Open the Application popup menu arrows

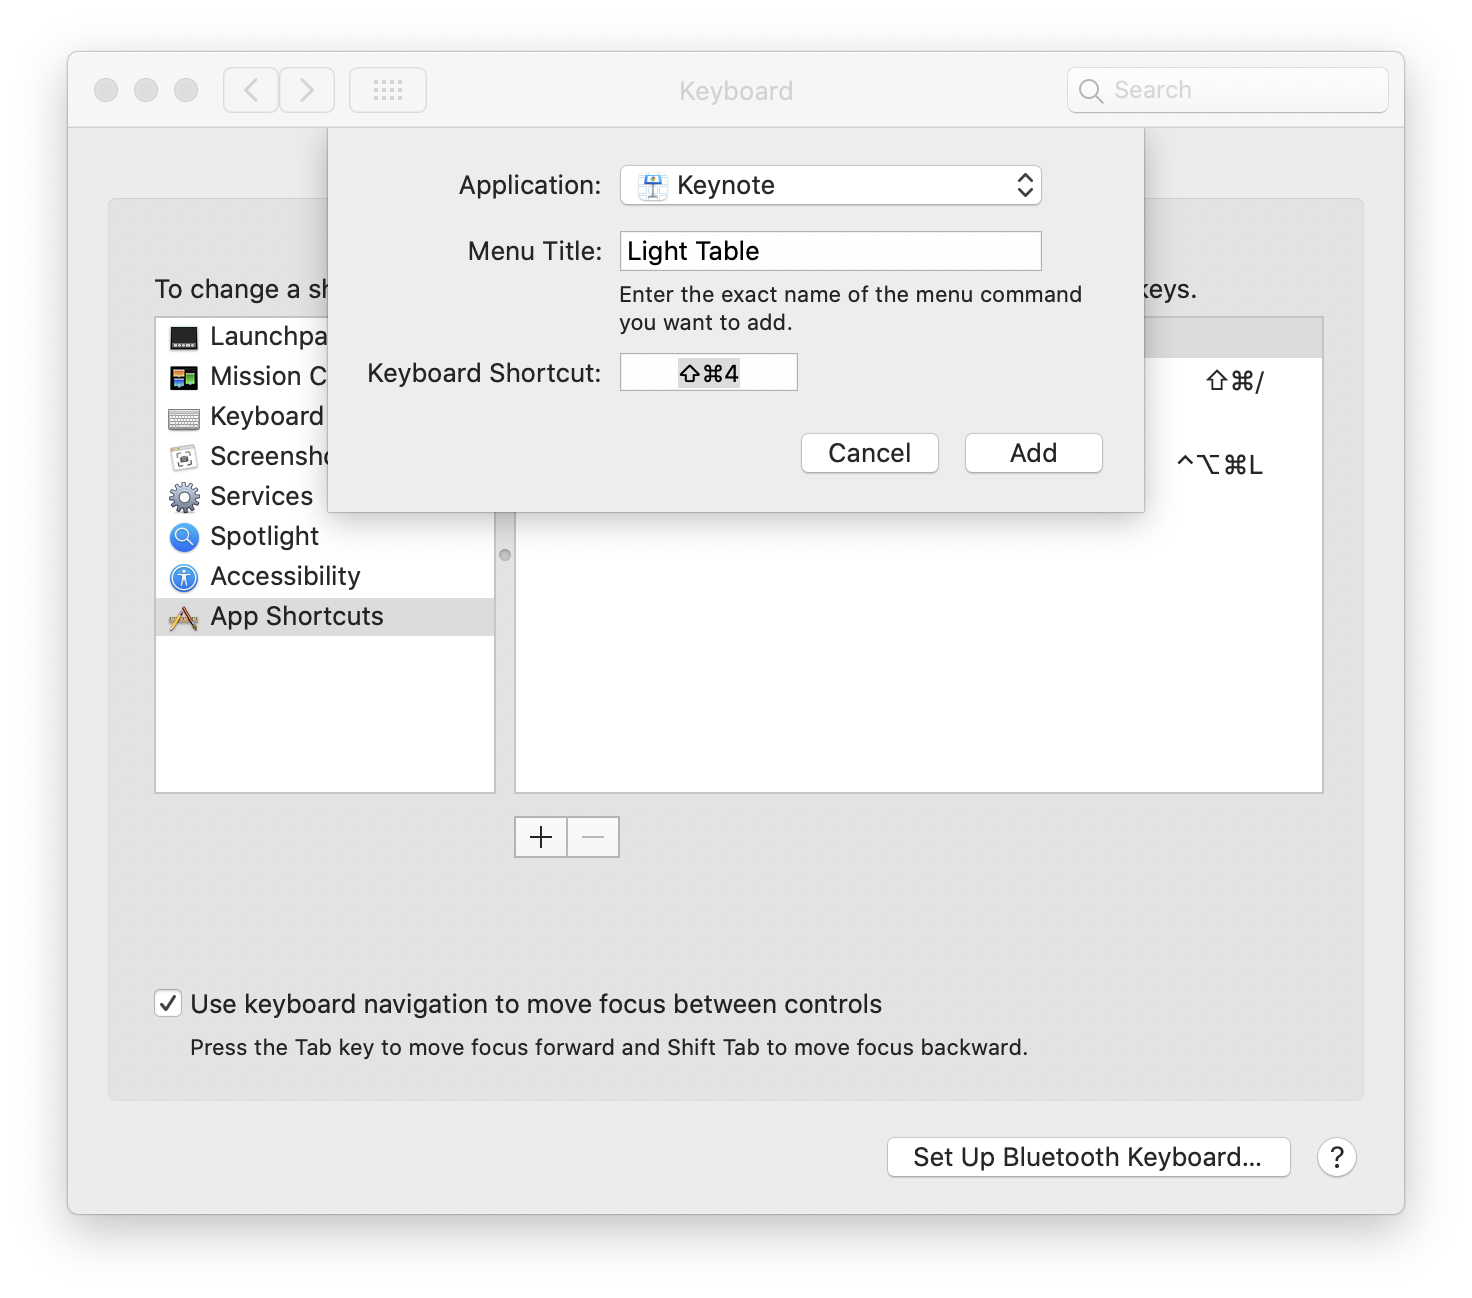1025,185
